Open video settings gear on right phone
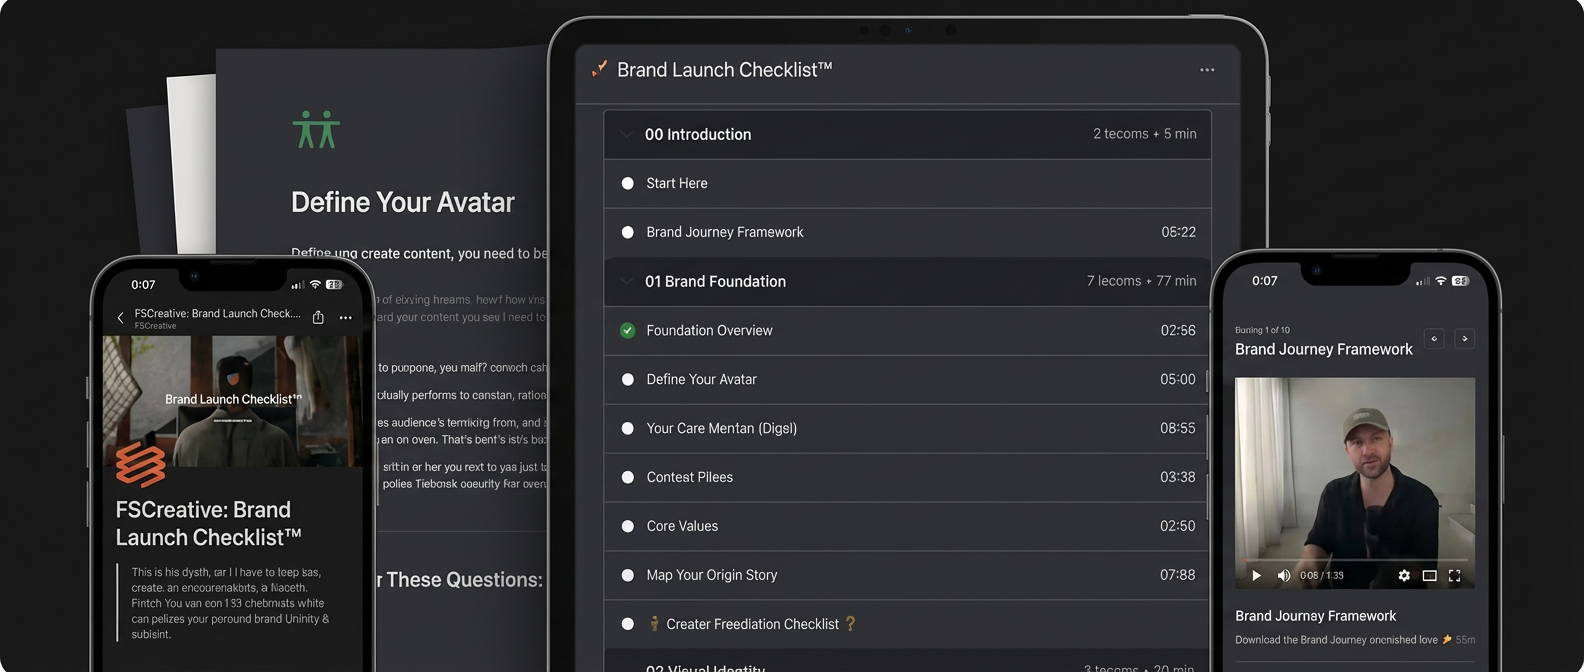 tap(1404, 575)
